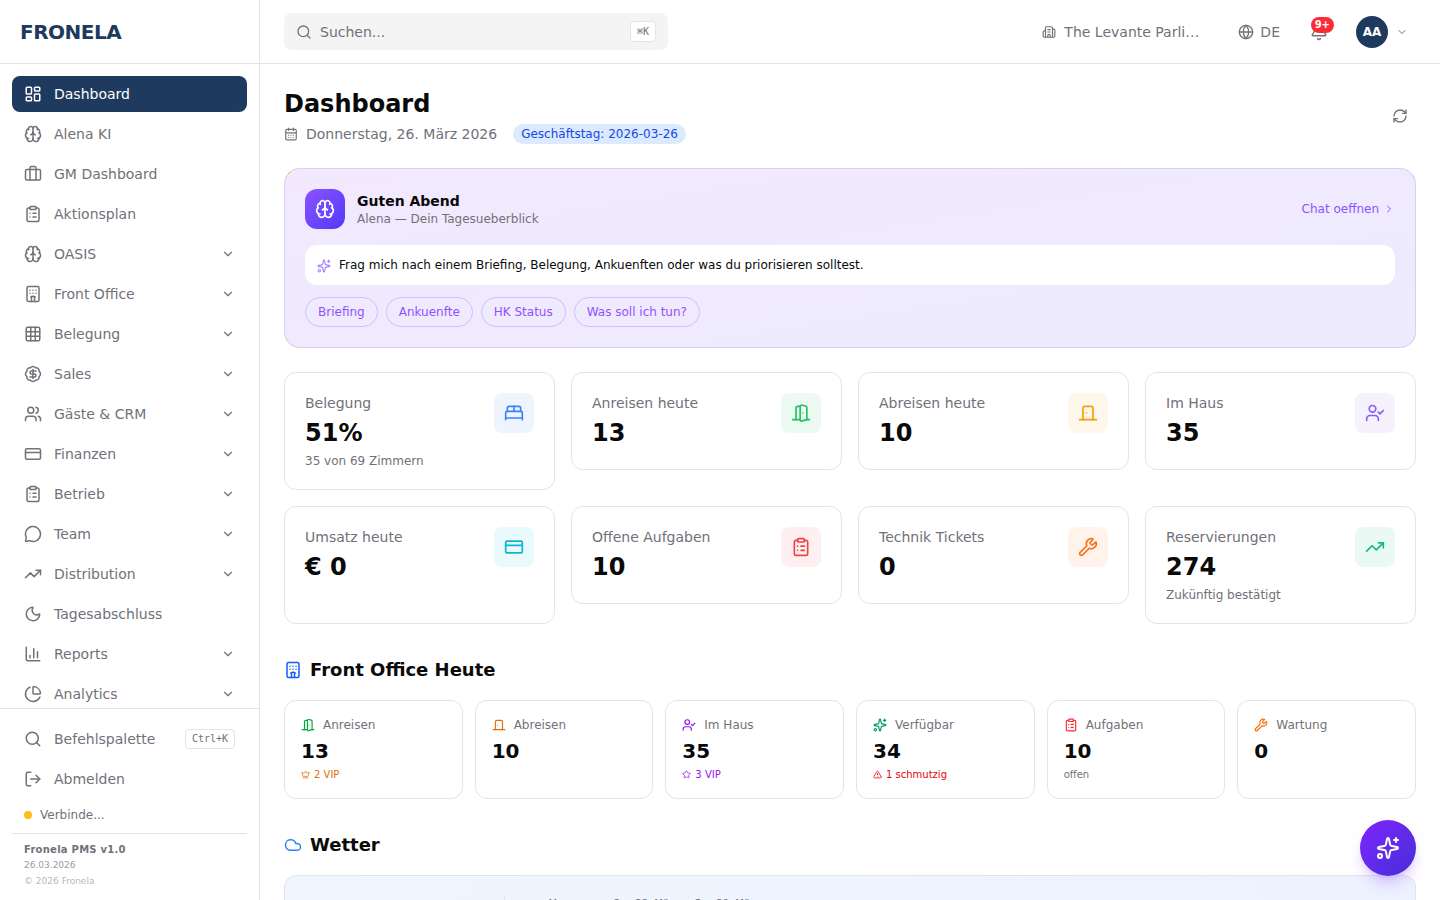The height and width of the screenshot is (900, 1440).
Task: Open the notifications bell with 9+ badge
Action: pos(1319,31)
